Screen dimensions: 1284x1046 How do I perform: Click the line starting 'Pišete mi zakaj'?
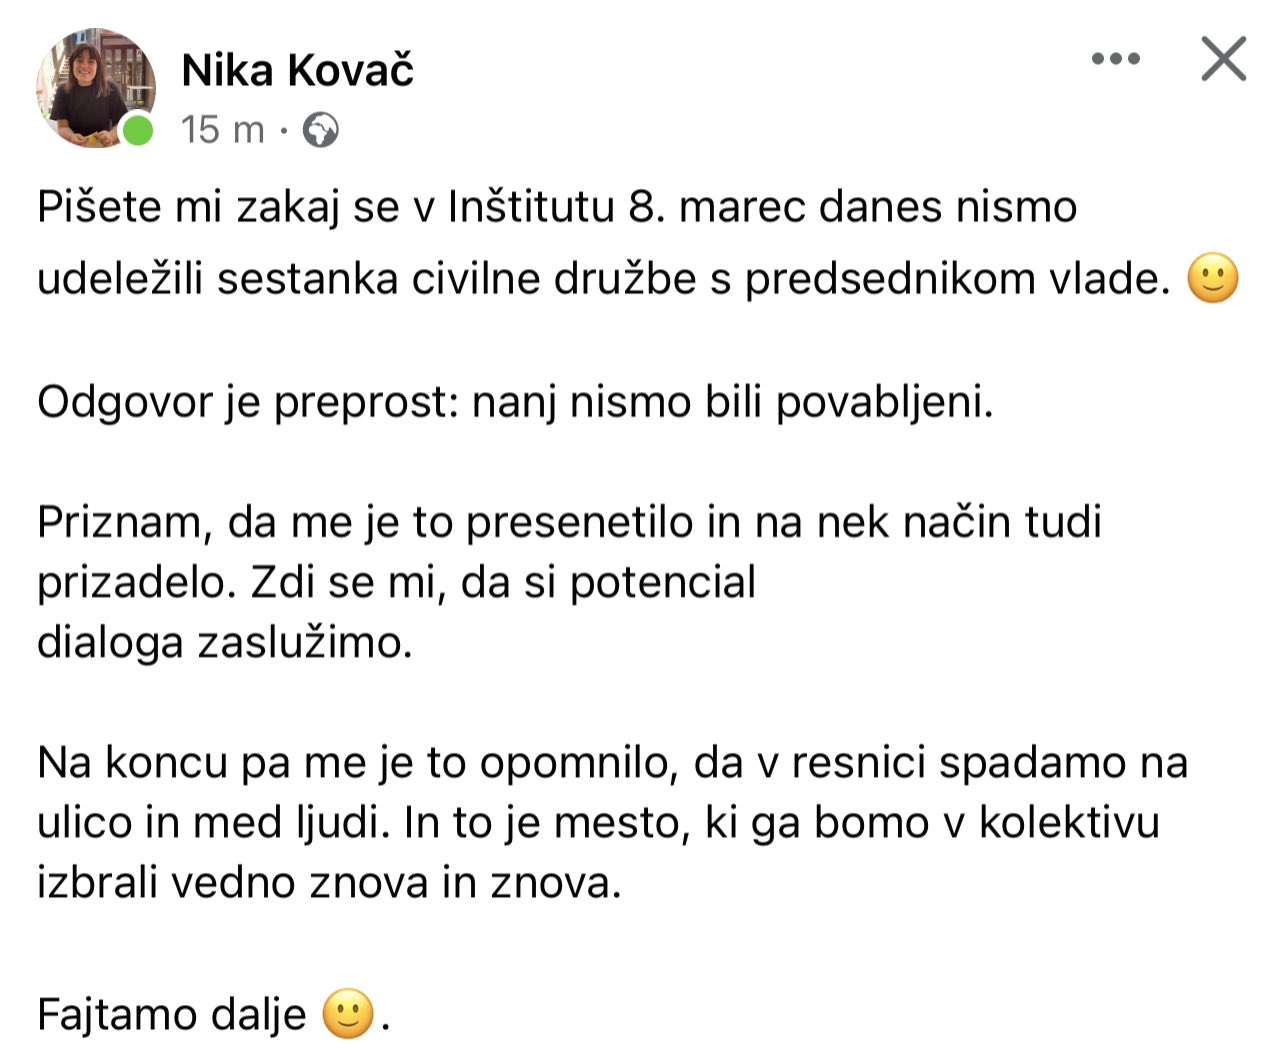[x=556, y=207]
